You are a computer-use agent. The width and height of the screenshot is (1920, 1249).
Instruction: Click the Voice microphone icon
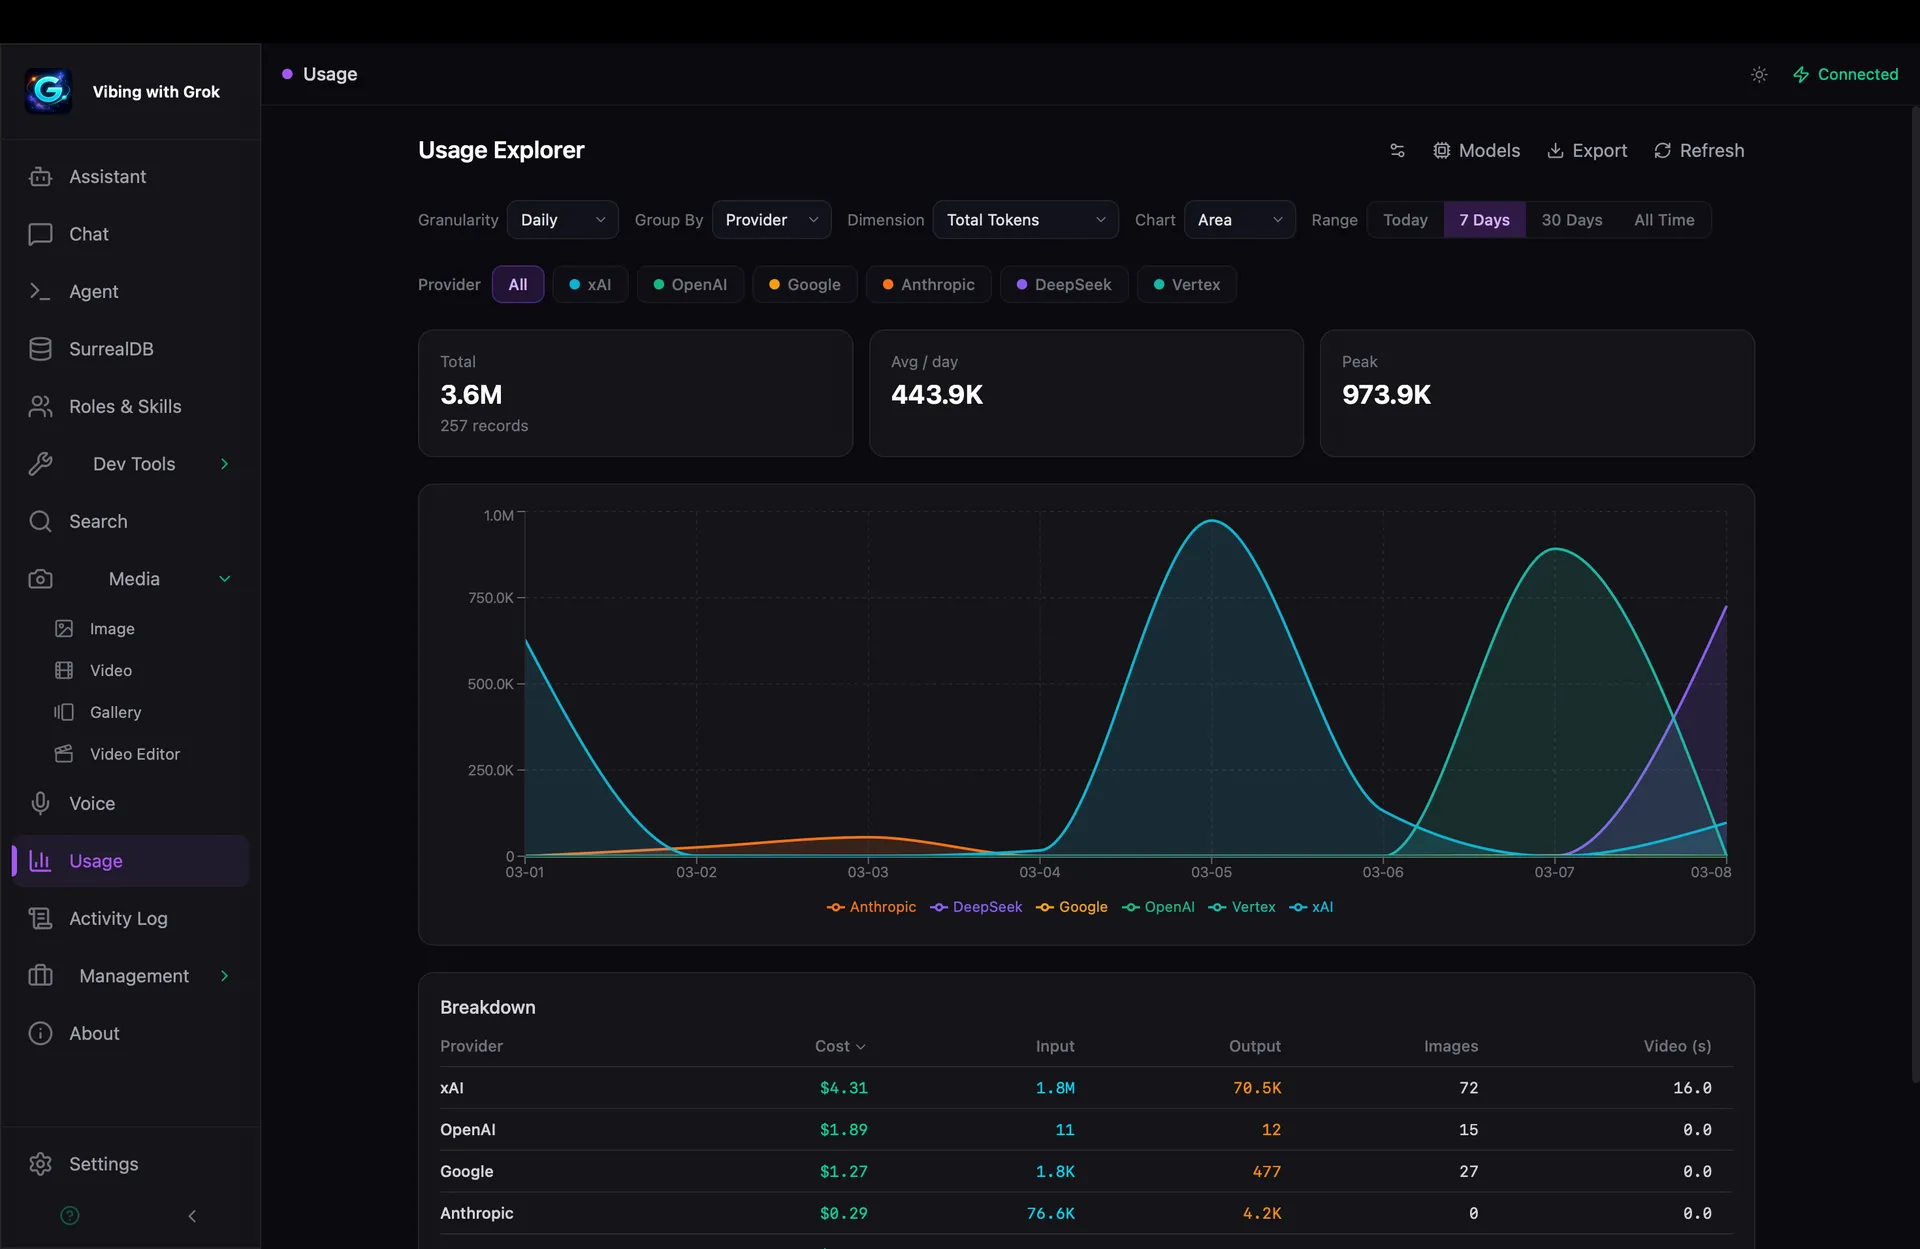tap(40, 803)
